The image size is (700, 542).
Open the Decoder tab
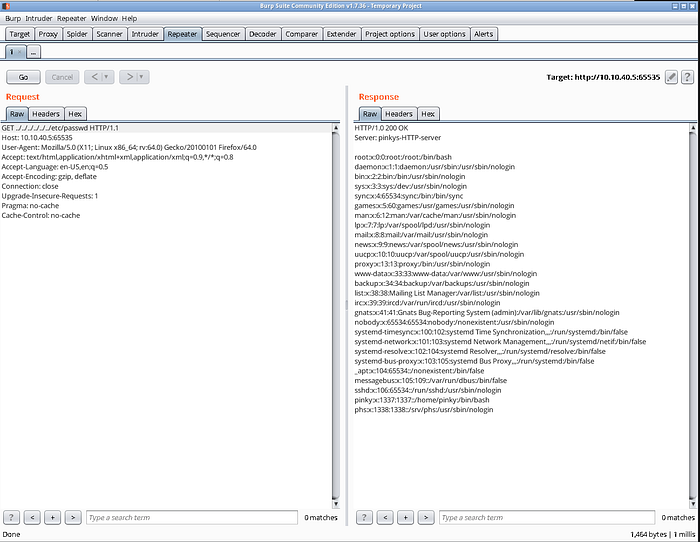262,34
